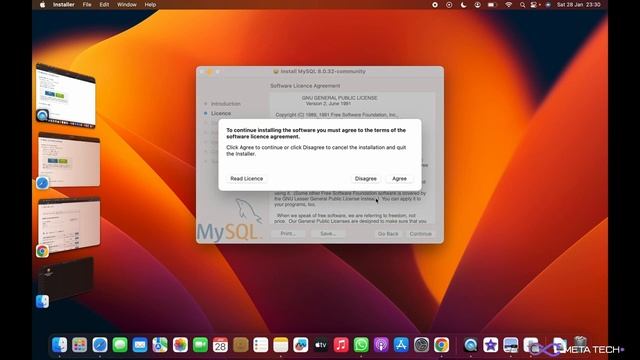Click the Agree button in the licence dialog

(399, 178)
